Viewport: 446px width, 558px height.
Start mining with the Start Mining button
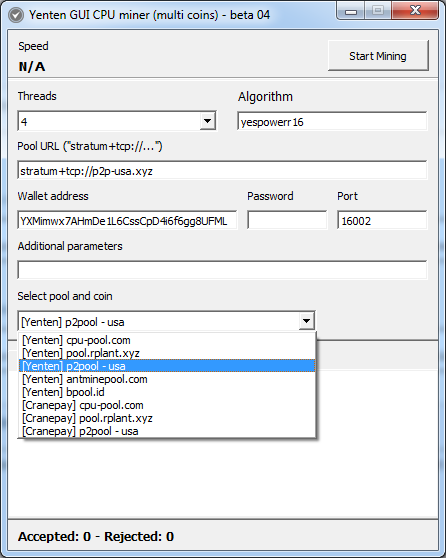(378, 56)
